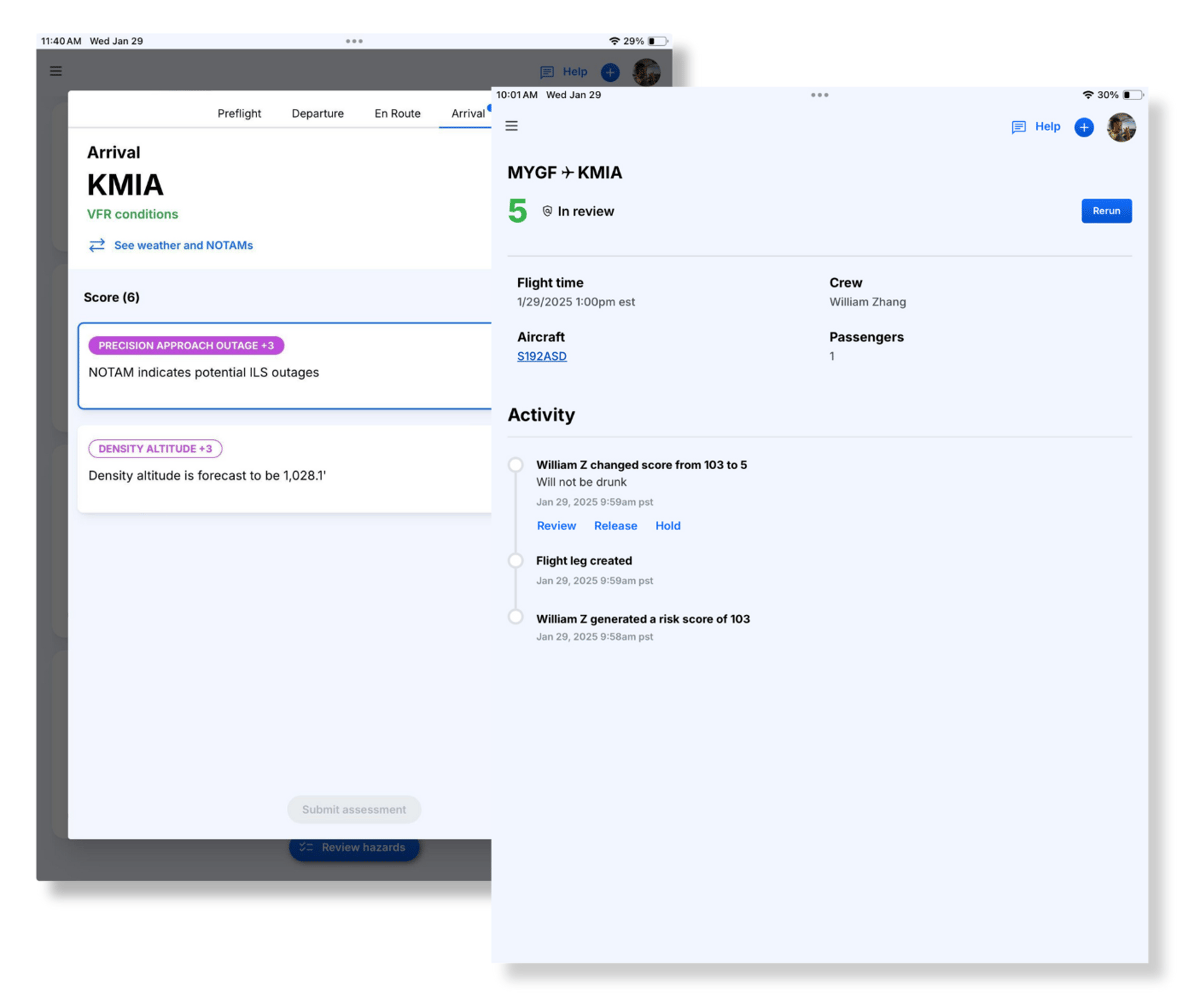Open the user profile avatar
1200x1003 pixels.
pyautogui.click(x=1121, y=127)
